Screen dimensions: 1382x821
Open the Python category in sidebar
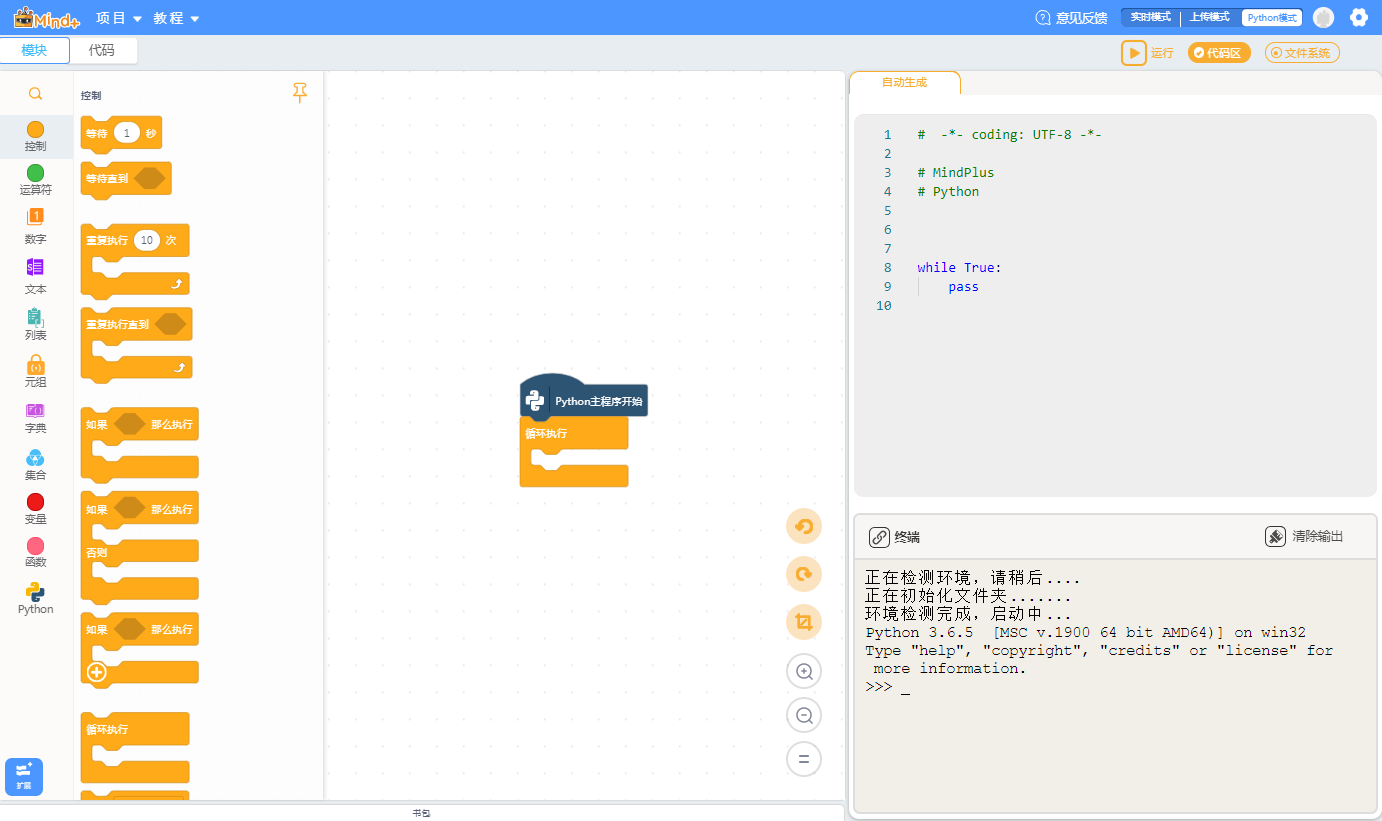(36, 598)
